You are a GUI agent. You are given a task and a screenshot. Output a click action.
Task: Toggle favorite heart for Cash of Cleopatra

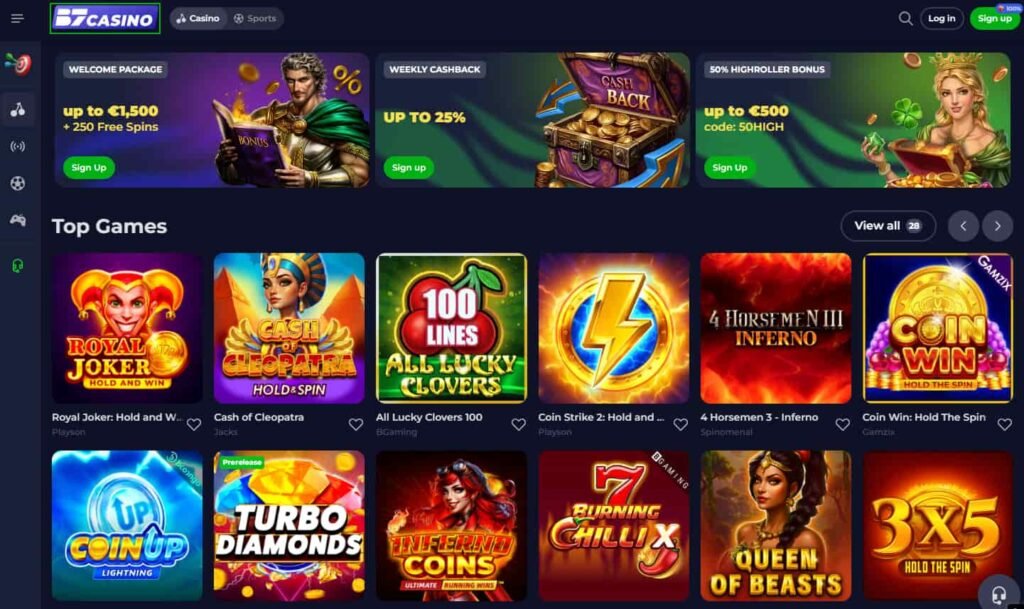[x=356, y=424]
